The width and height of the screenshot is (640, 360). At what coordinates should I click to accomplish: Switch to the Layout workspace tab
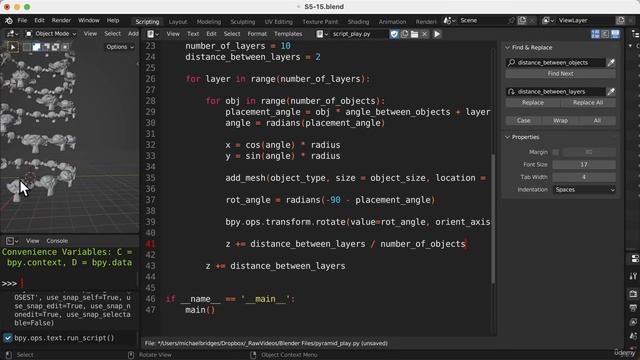178,22
